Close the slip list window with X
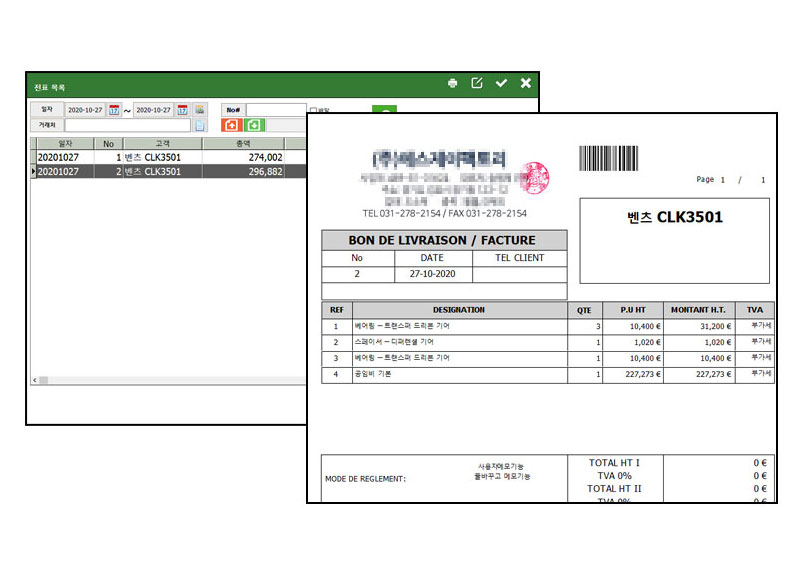 tap(526, 83)
